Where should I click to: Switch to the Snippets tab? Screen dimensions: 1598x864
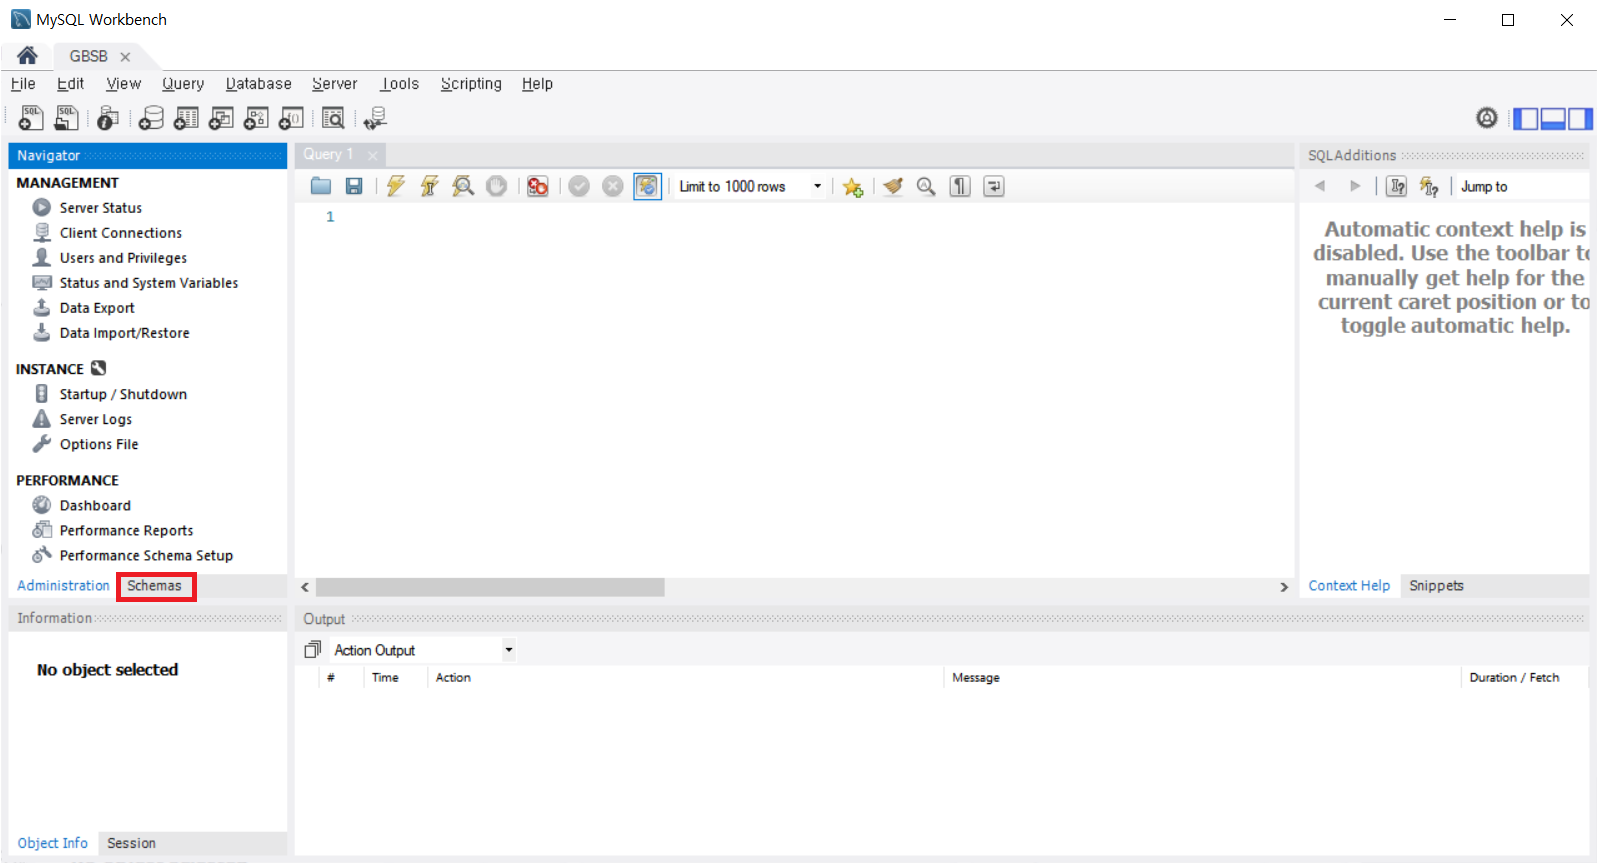[x=1436, y=586]
